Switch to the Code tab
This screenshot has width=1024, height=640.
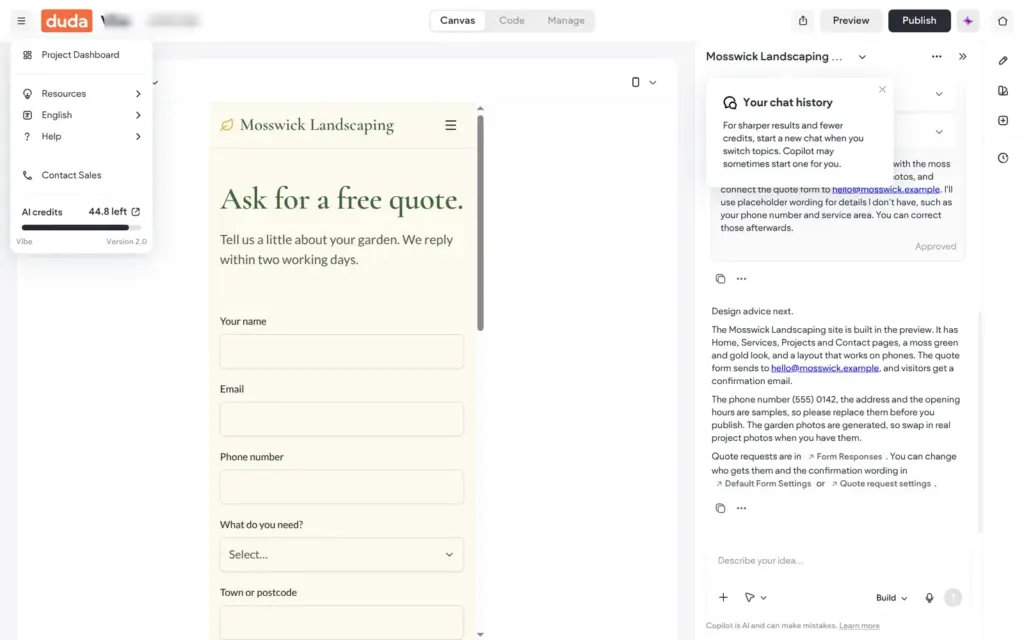pyautogui.click(x=511, y=21)
